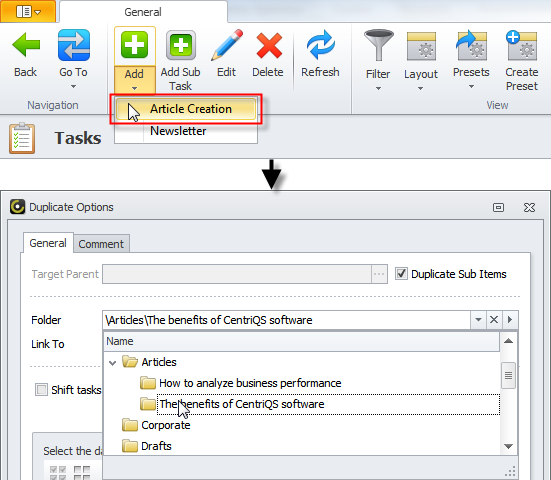Viewport: 551px width, 480px height.
Task: Click the Create Preset icon
Action: coord(521,46)
